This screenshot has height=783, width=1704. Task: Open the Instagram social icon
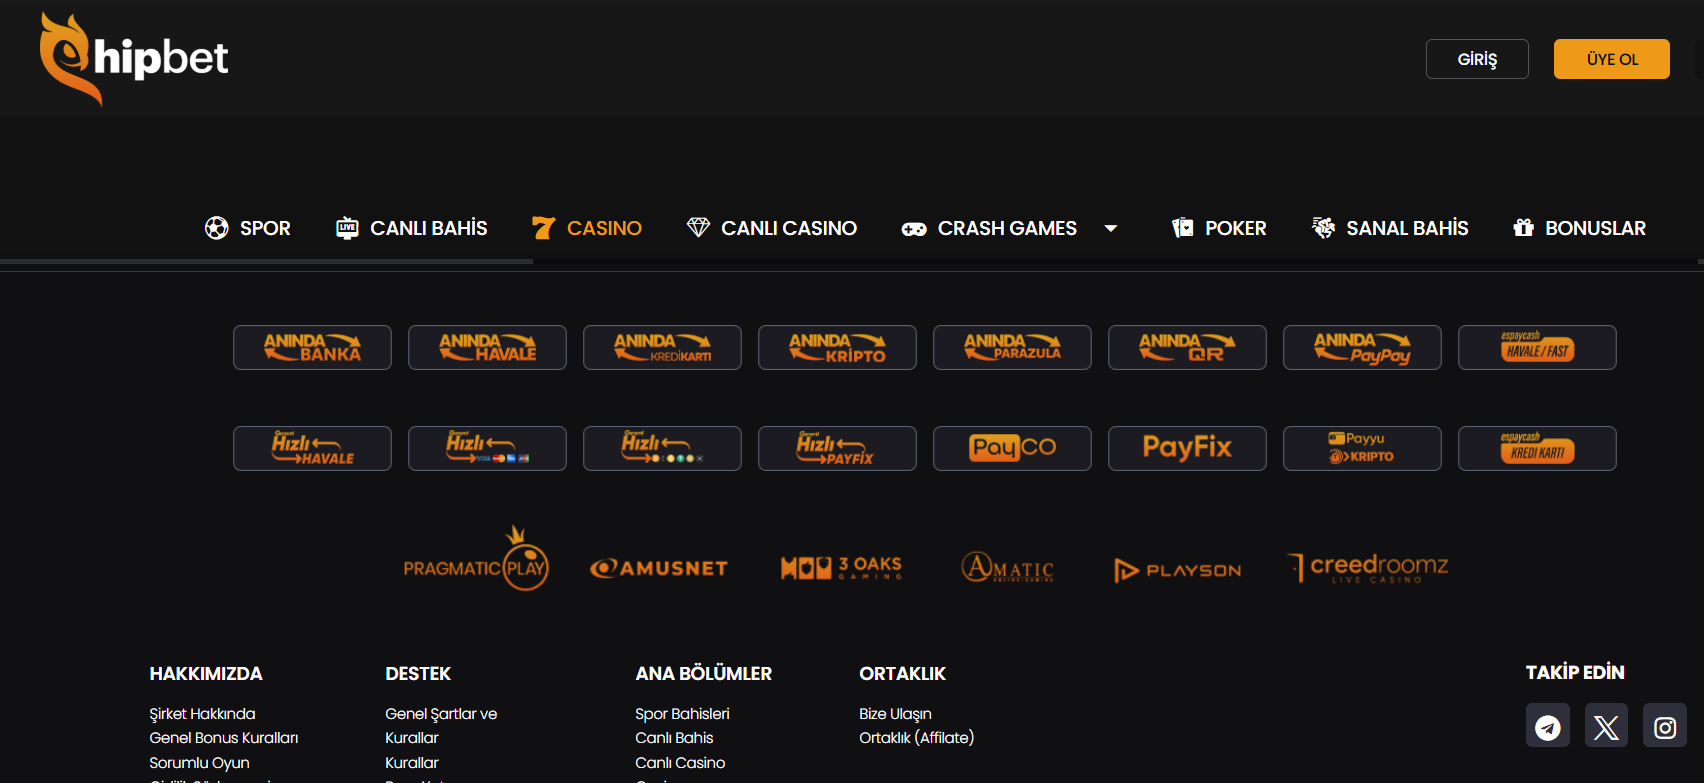point(1664,726)
